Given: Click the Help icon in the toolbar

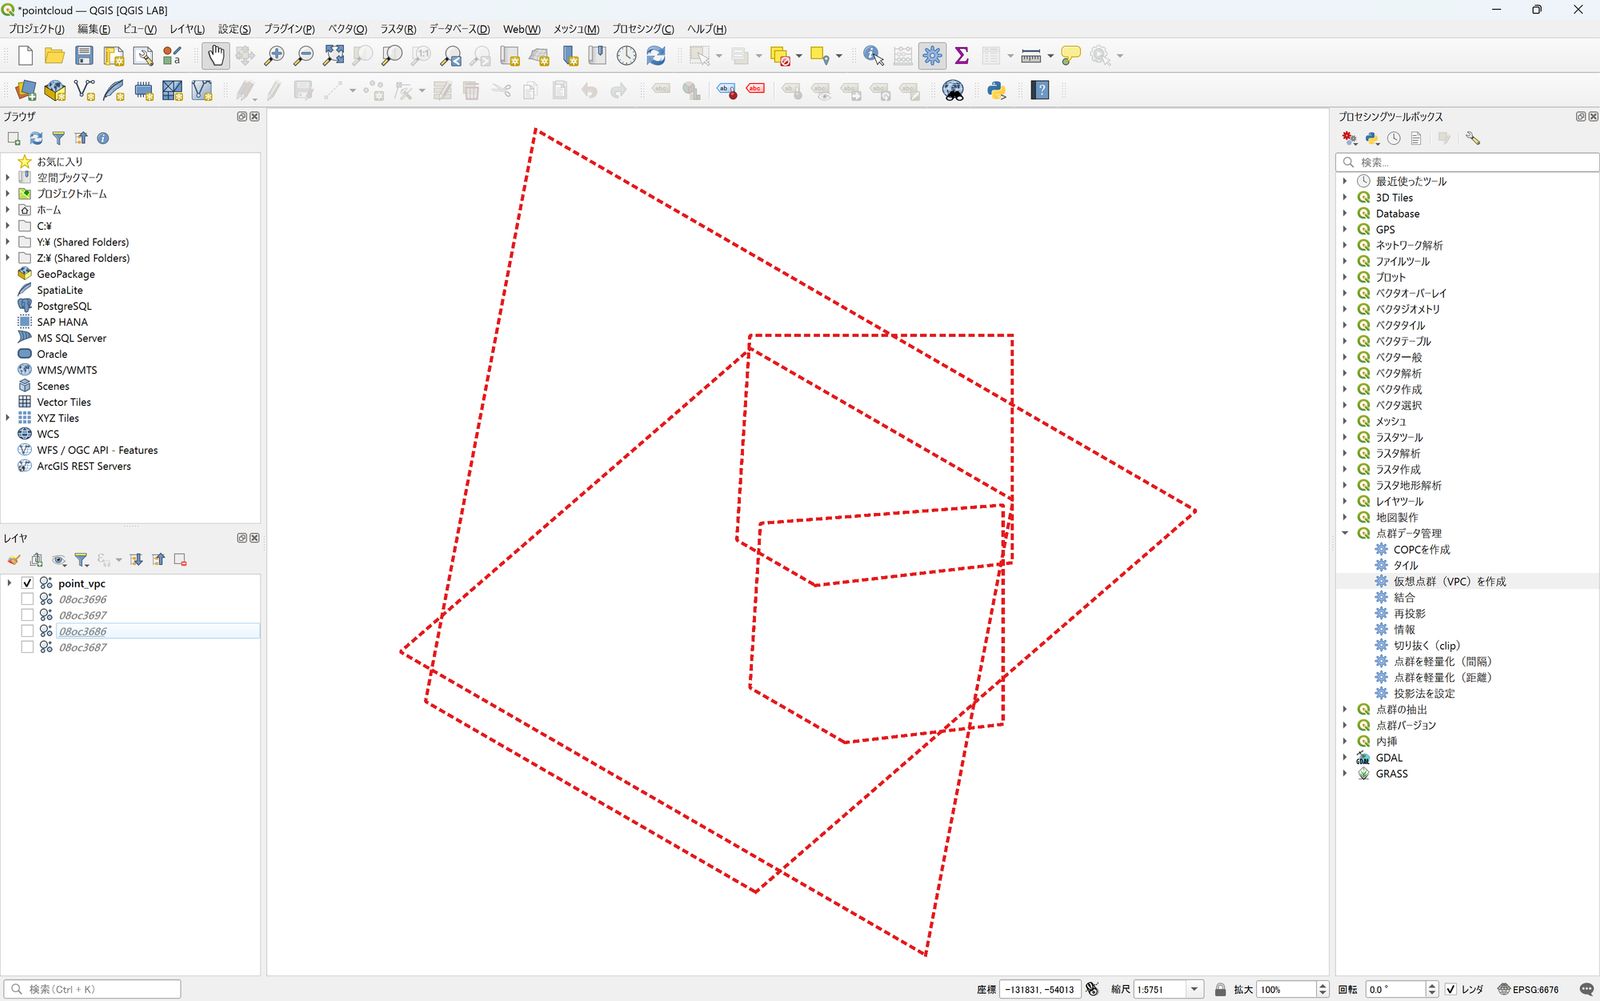Looking at the screenshot, I should pyautogui.click(x=1040, y=91).
